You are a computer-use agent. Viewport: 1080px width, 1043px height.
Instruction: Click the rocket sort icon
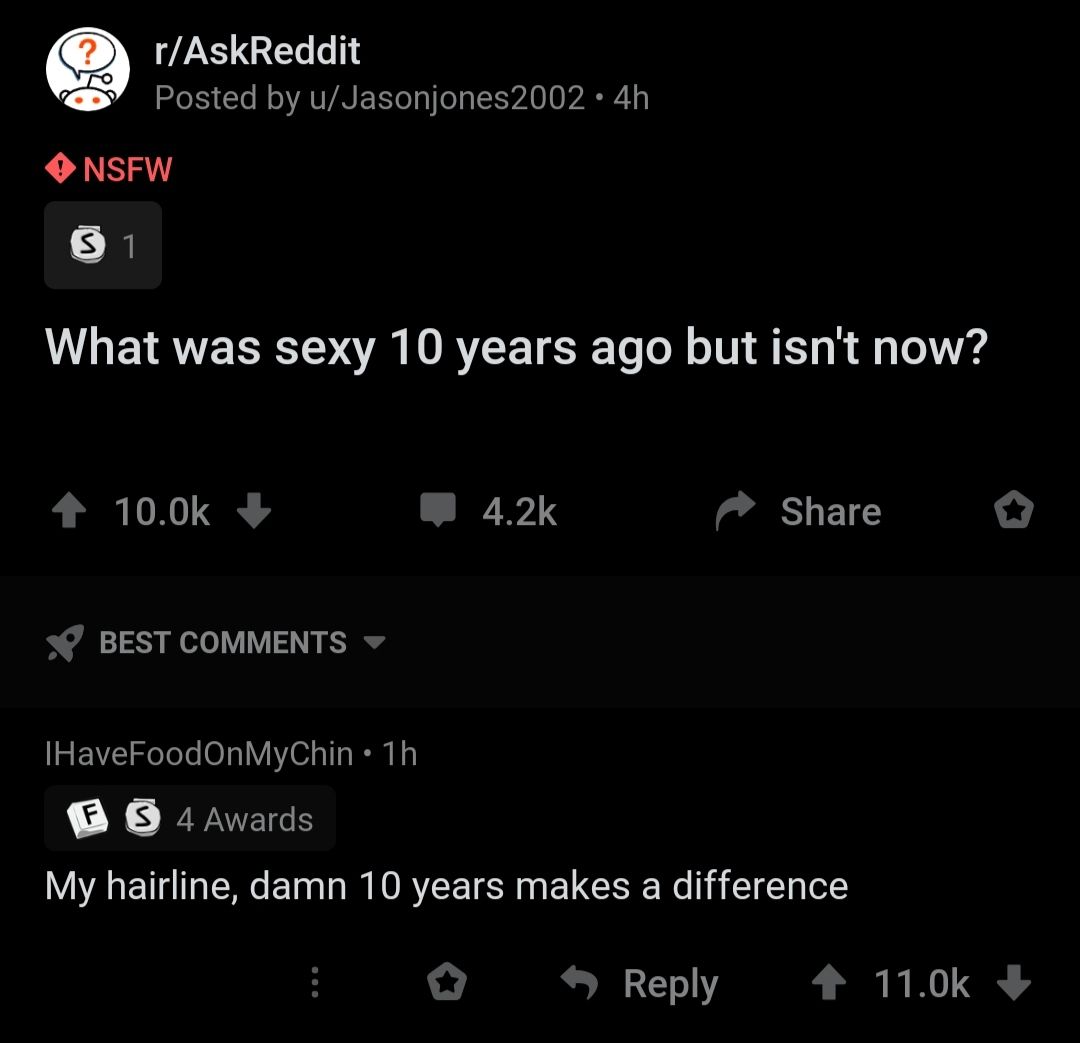point(64,643)
